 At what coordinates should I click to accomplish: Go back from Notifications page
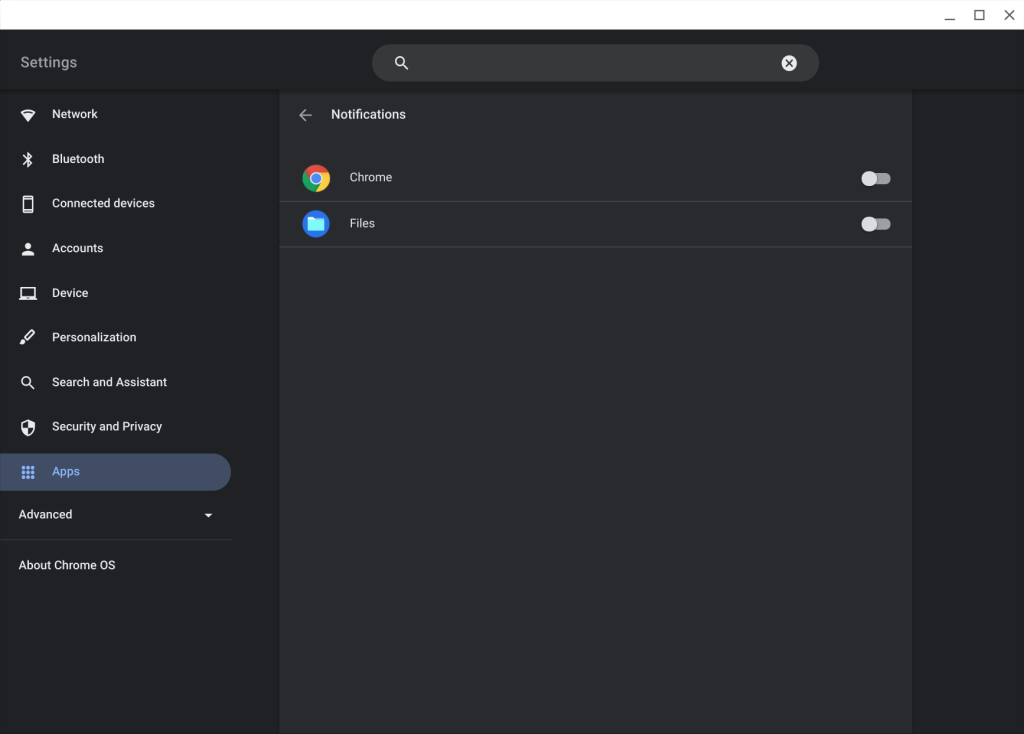click(x=306, y=115)
